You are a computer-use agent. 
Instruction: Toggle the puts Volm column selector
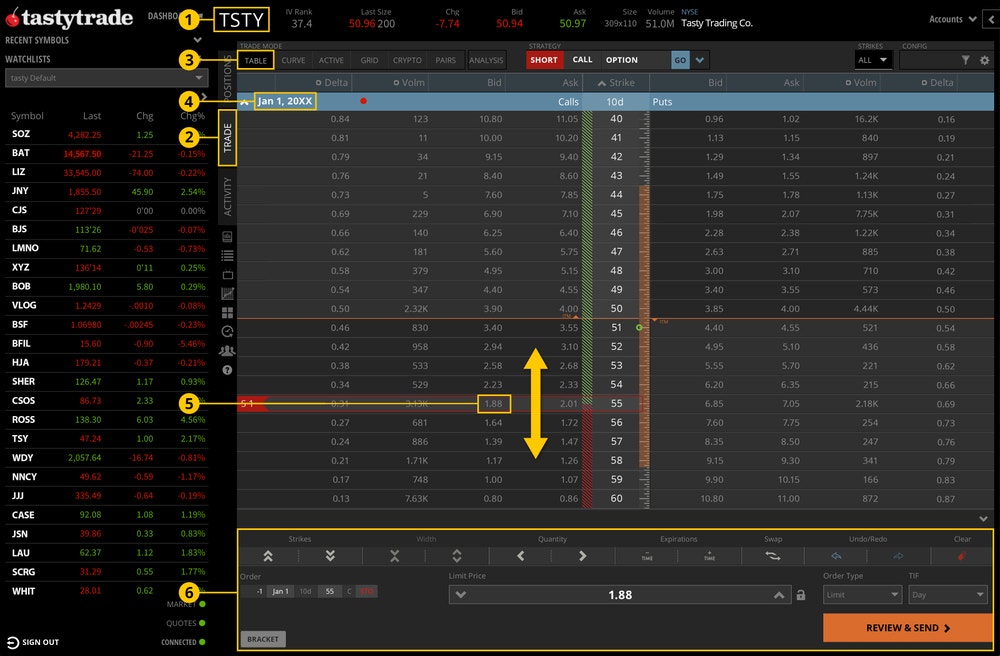click(848, 83)
